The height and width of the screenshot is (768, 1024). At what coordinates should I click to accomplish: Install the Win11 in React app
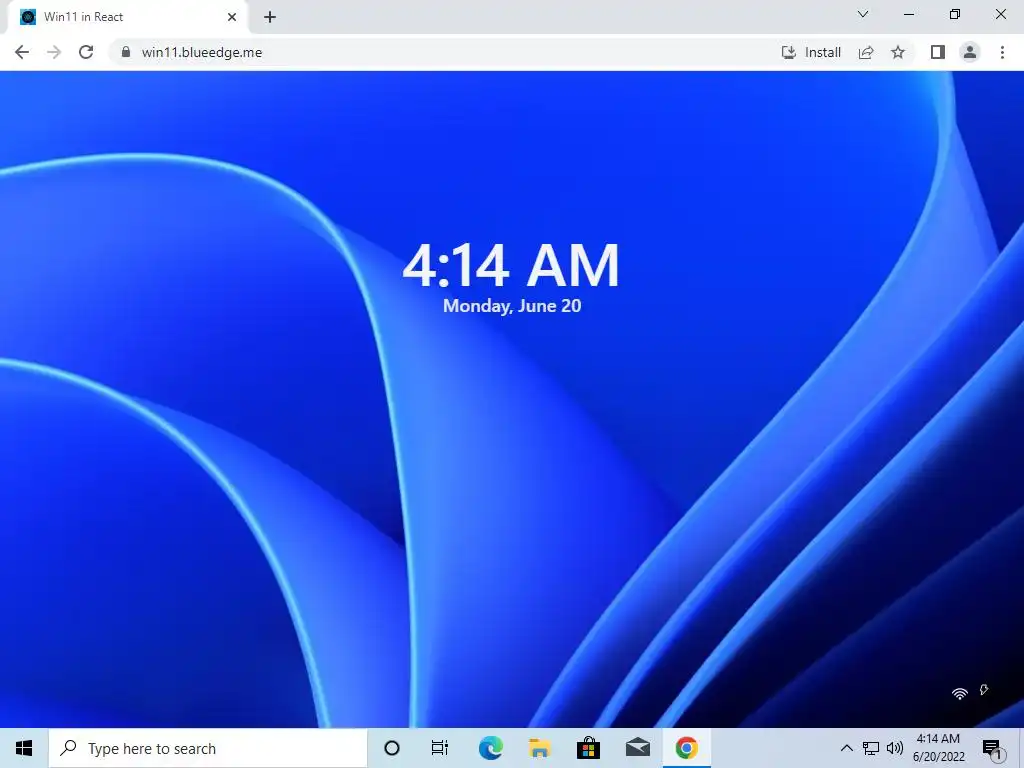(x=811, y=52)
